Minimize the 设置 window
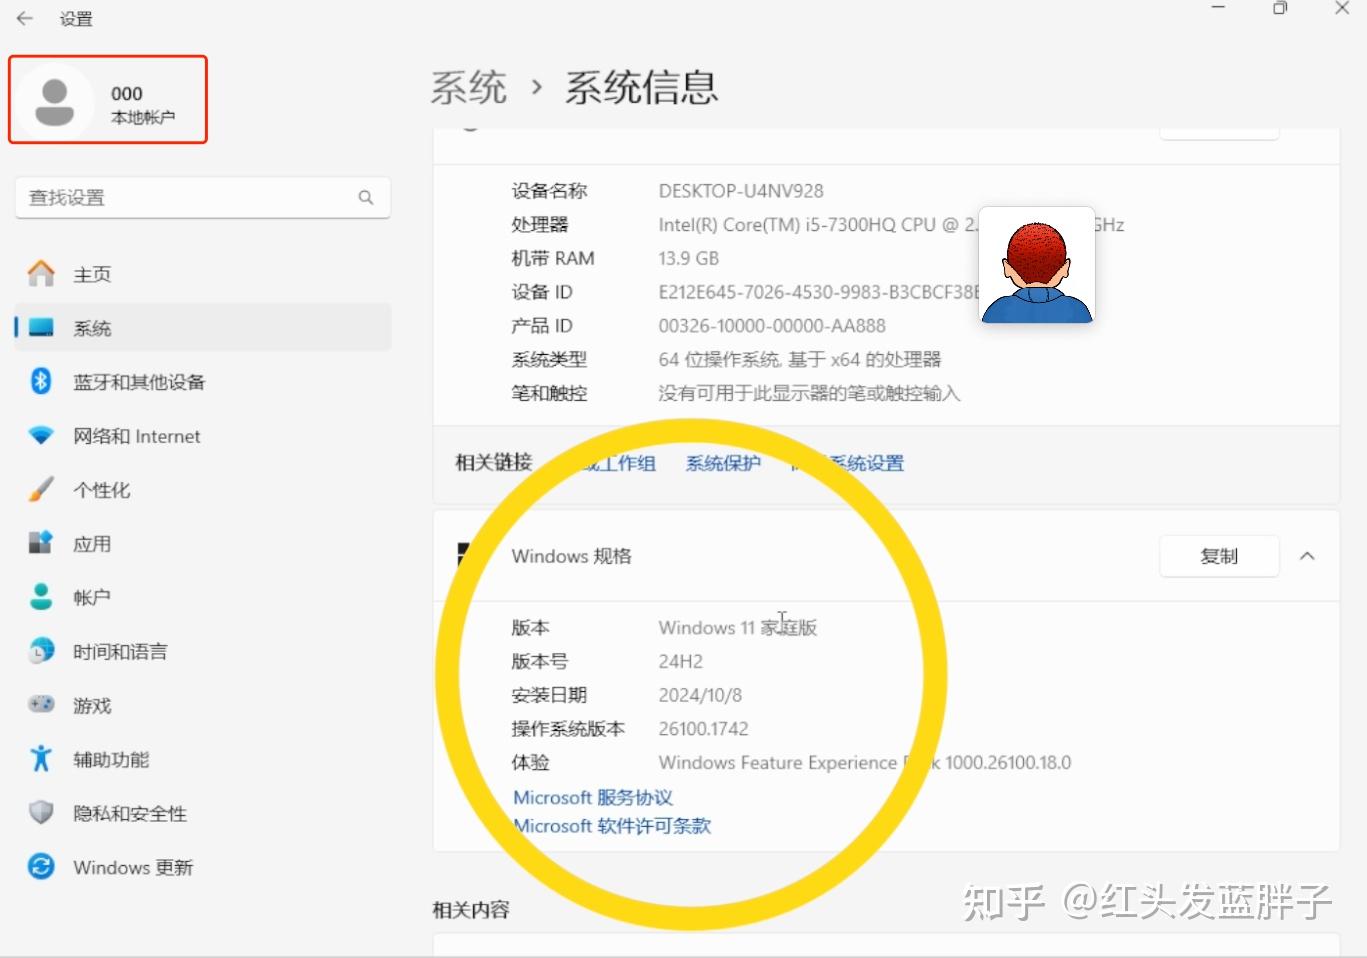This screenshot has width=1367, height=958. click(x=1218, y=8)
